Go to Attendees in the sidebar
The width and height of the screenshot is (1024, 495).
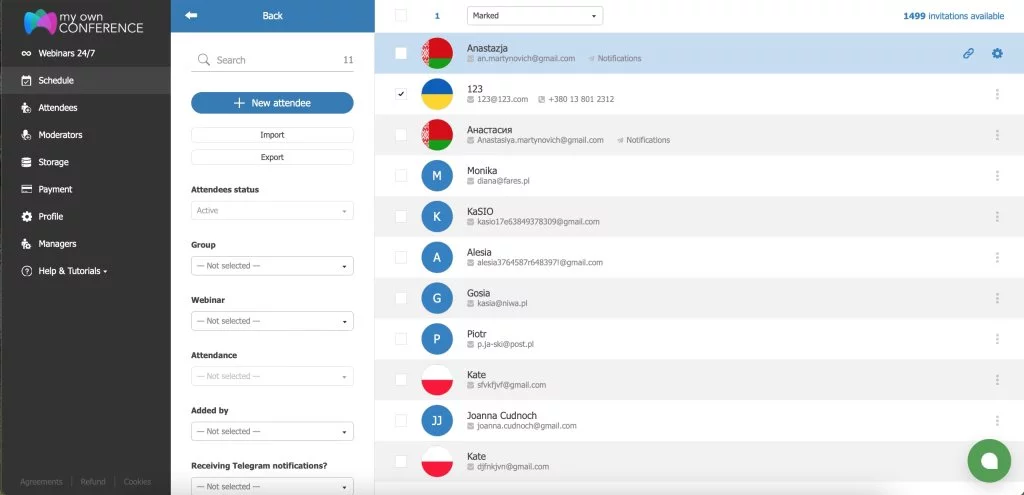57,108
